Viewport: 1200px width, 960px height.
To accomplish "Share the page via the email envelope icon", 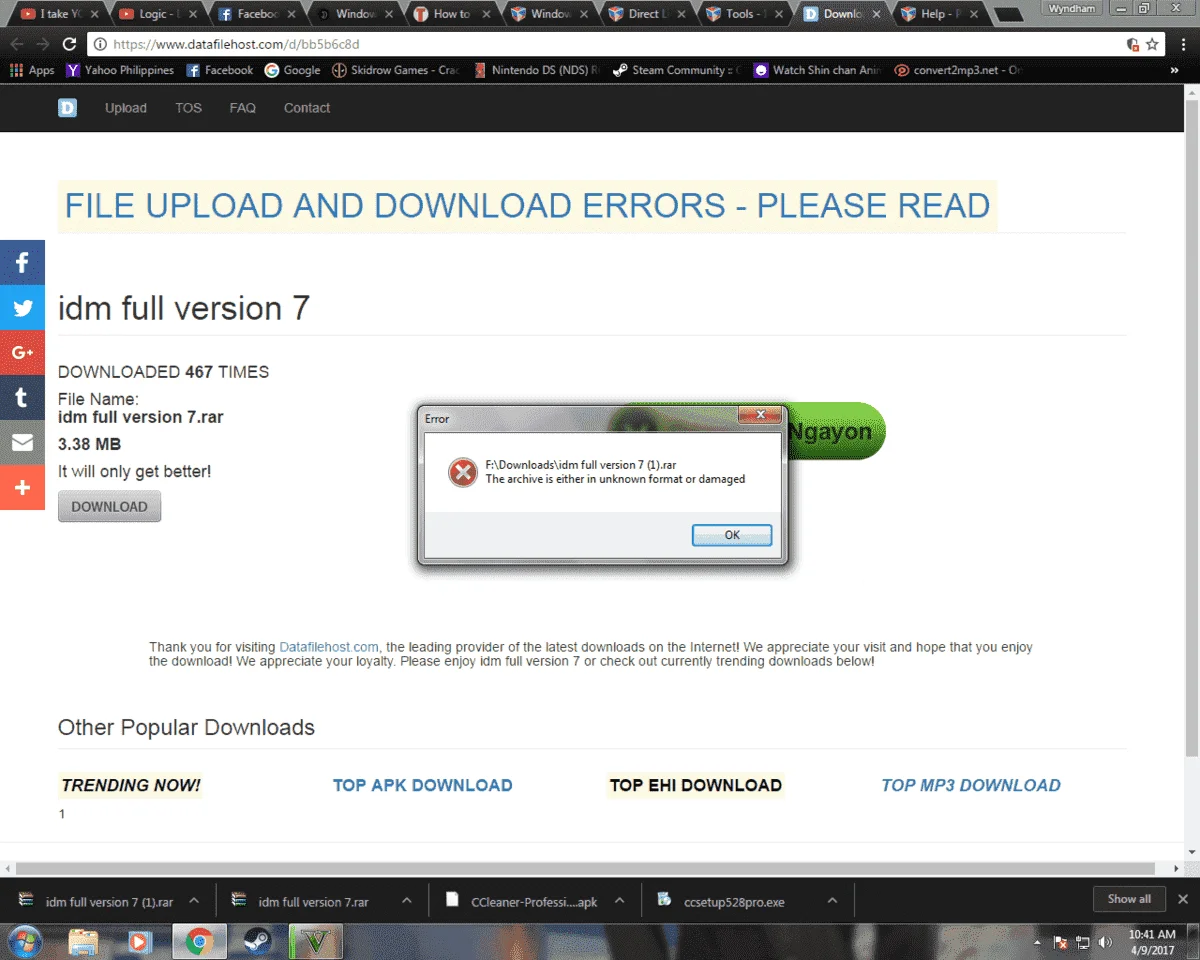I will (x=22, y=443).
